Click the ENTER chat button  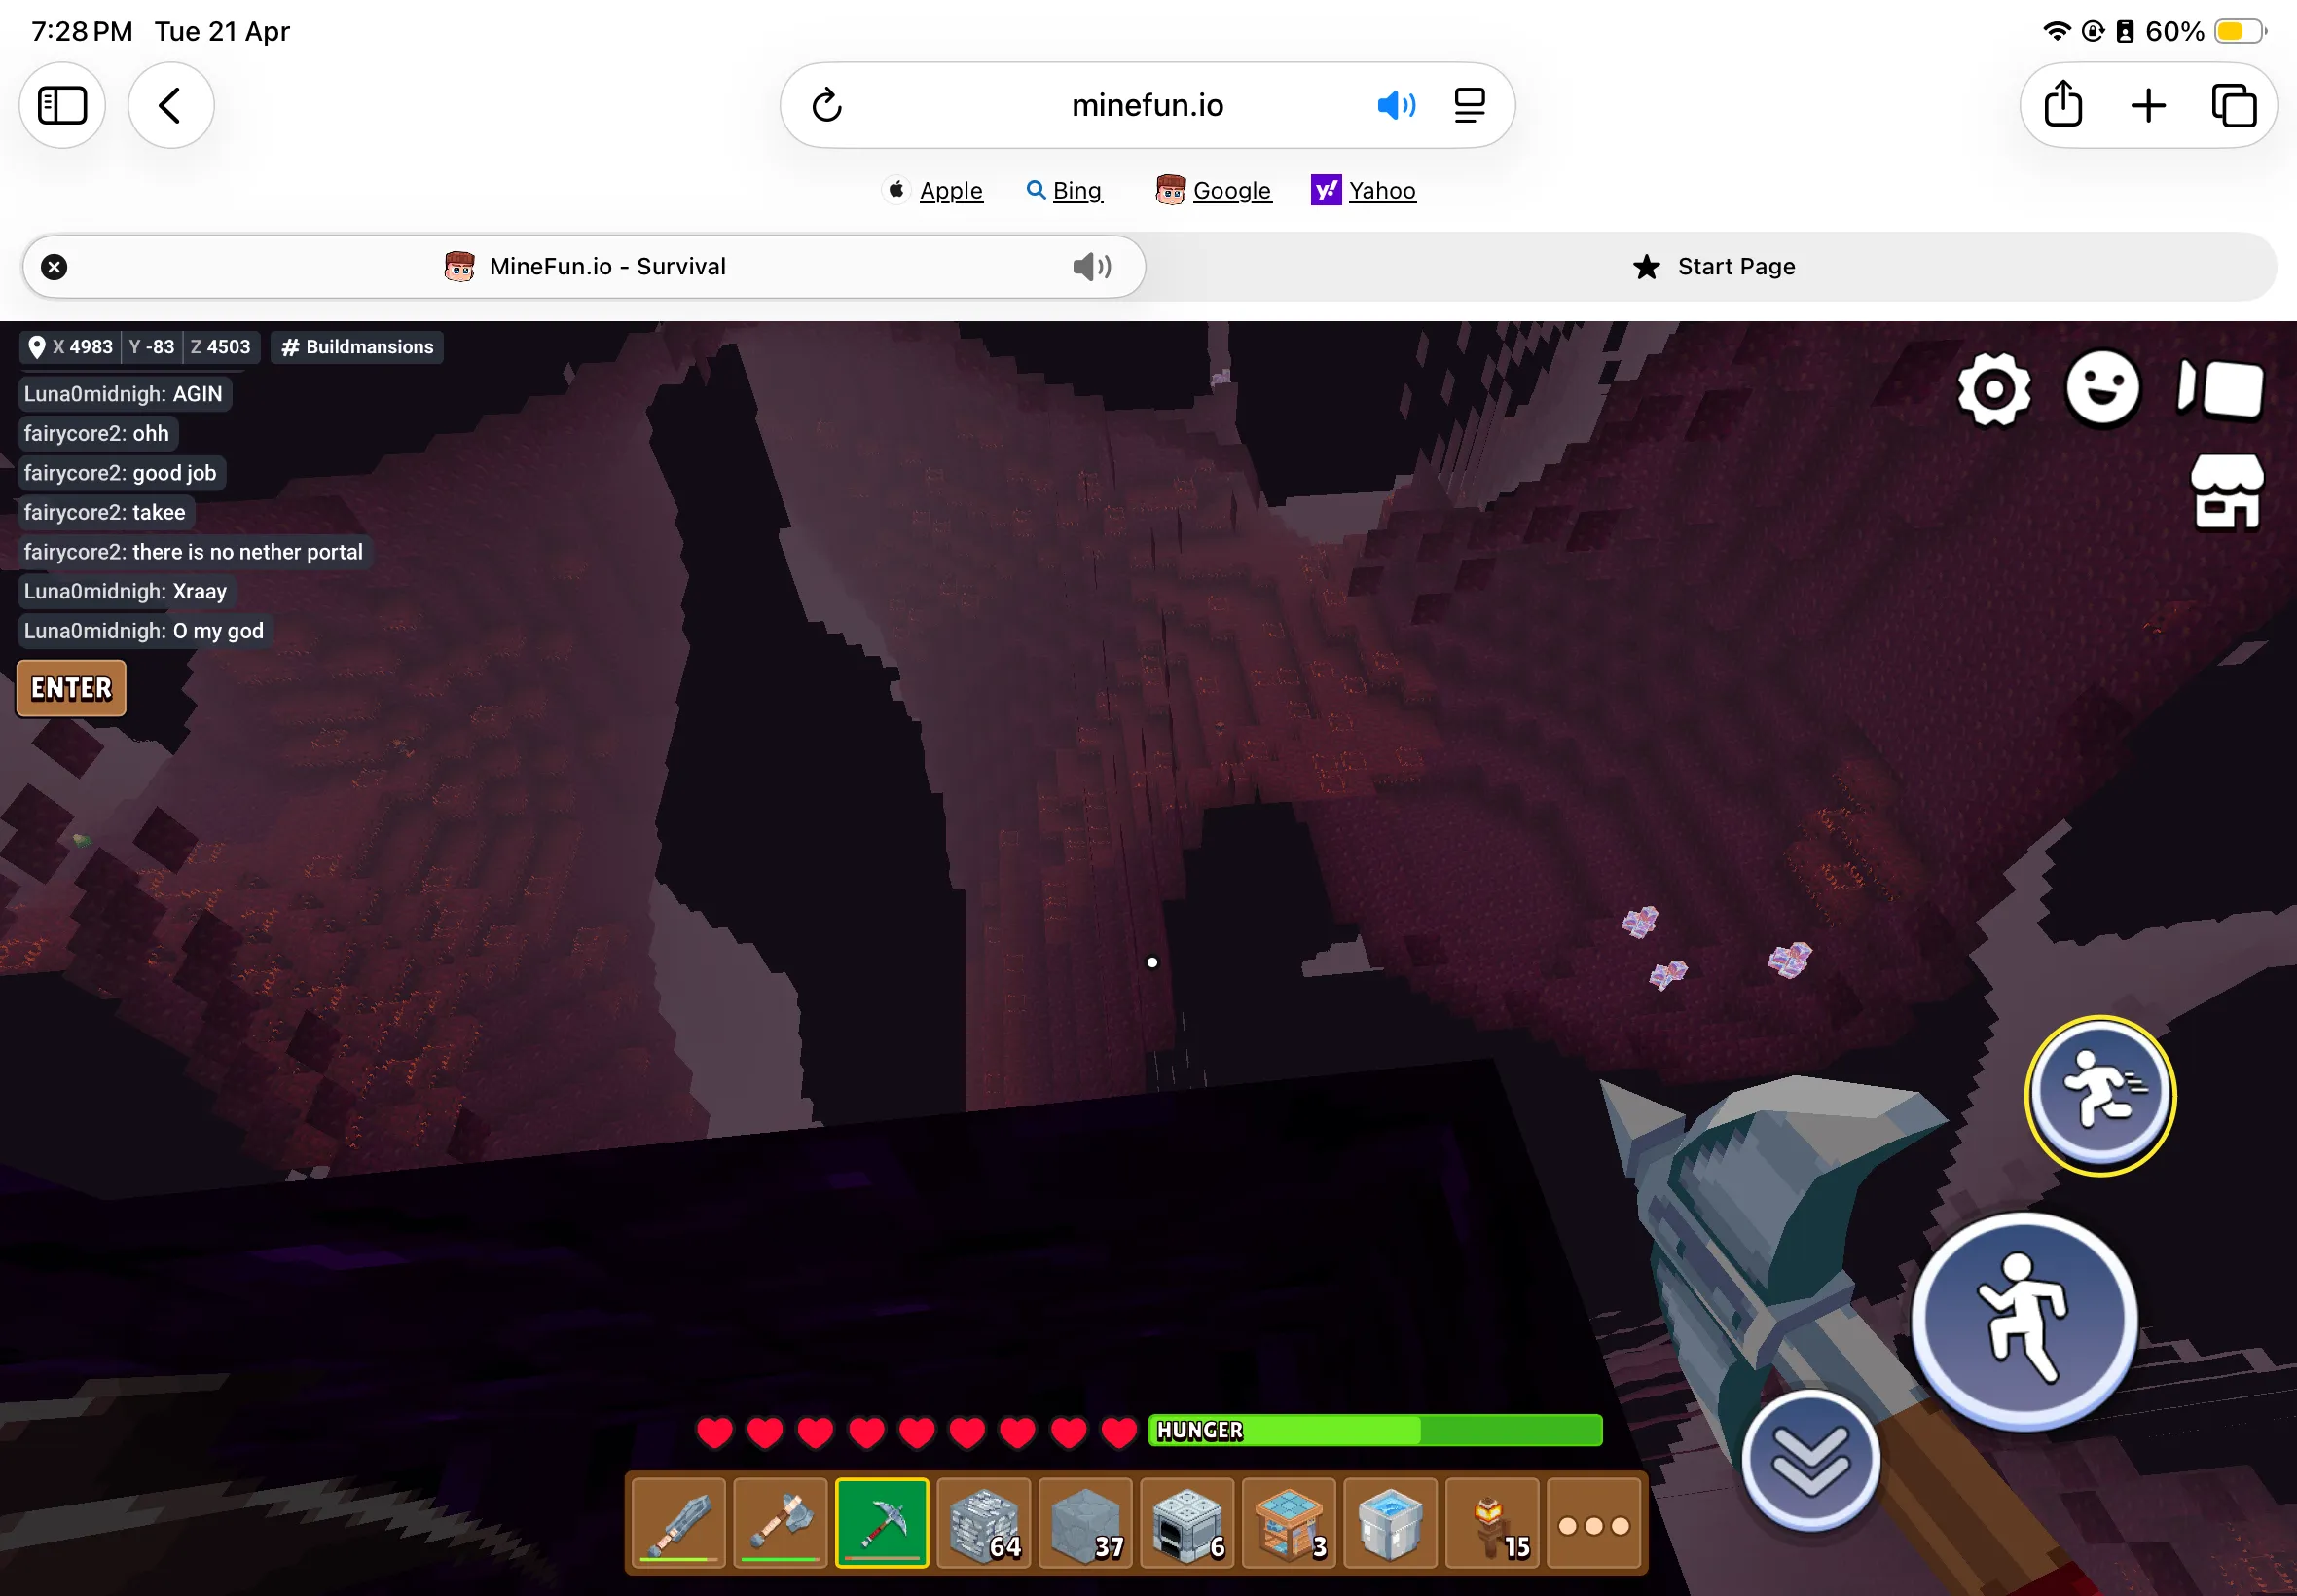(71, 688)
